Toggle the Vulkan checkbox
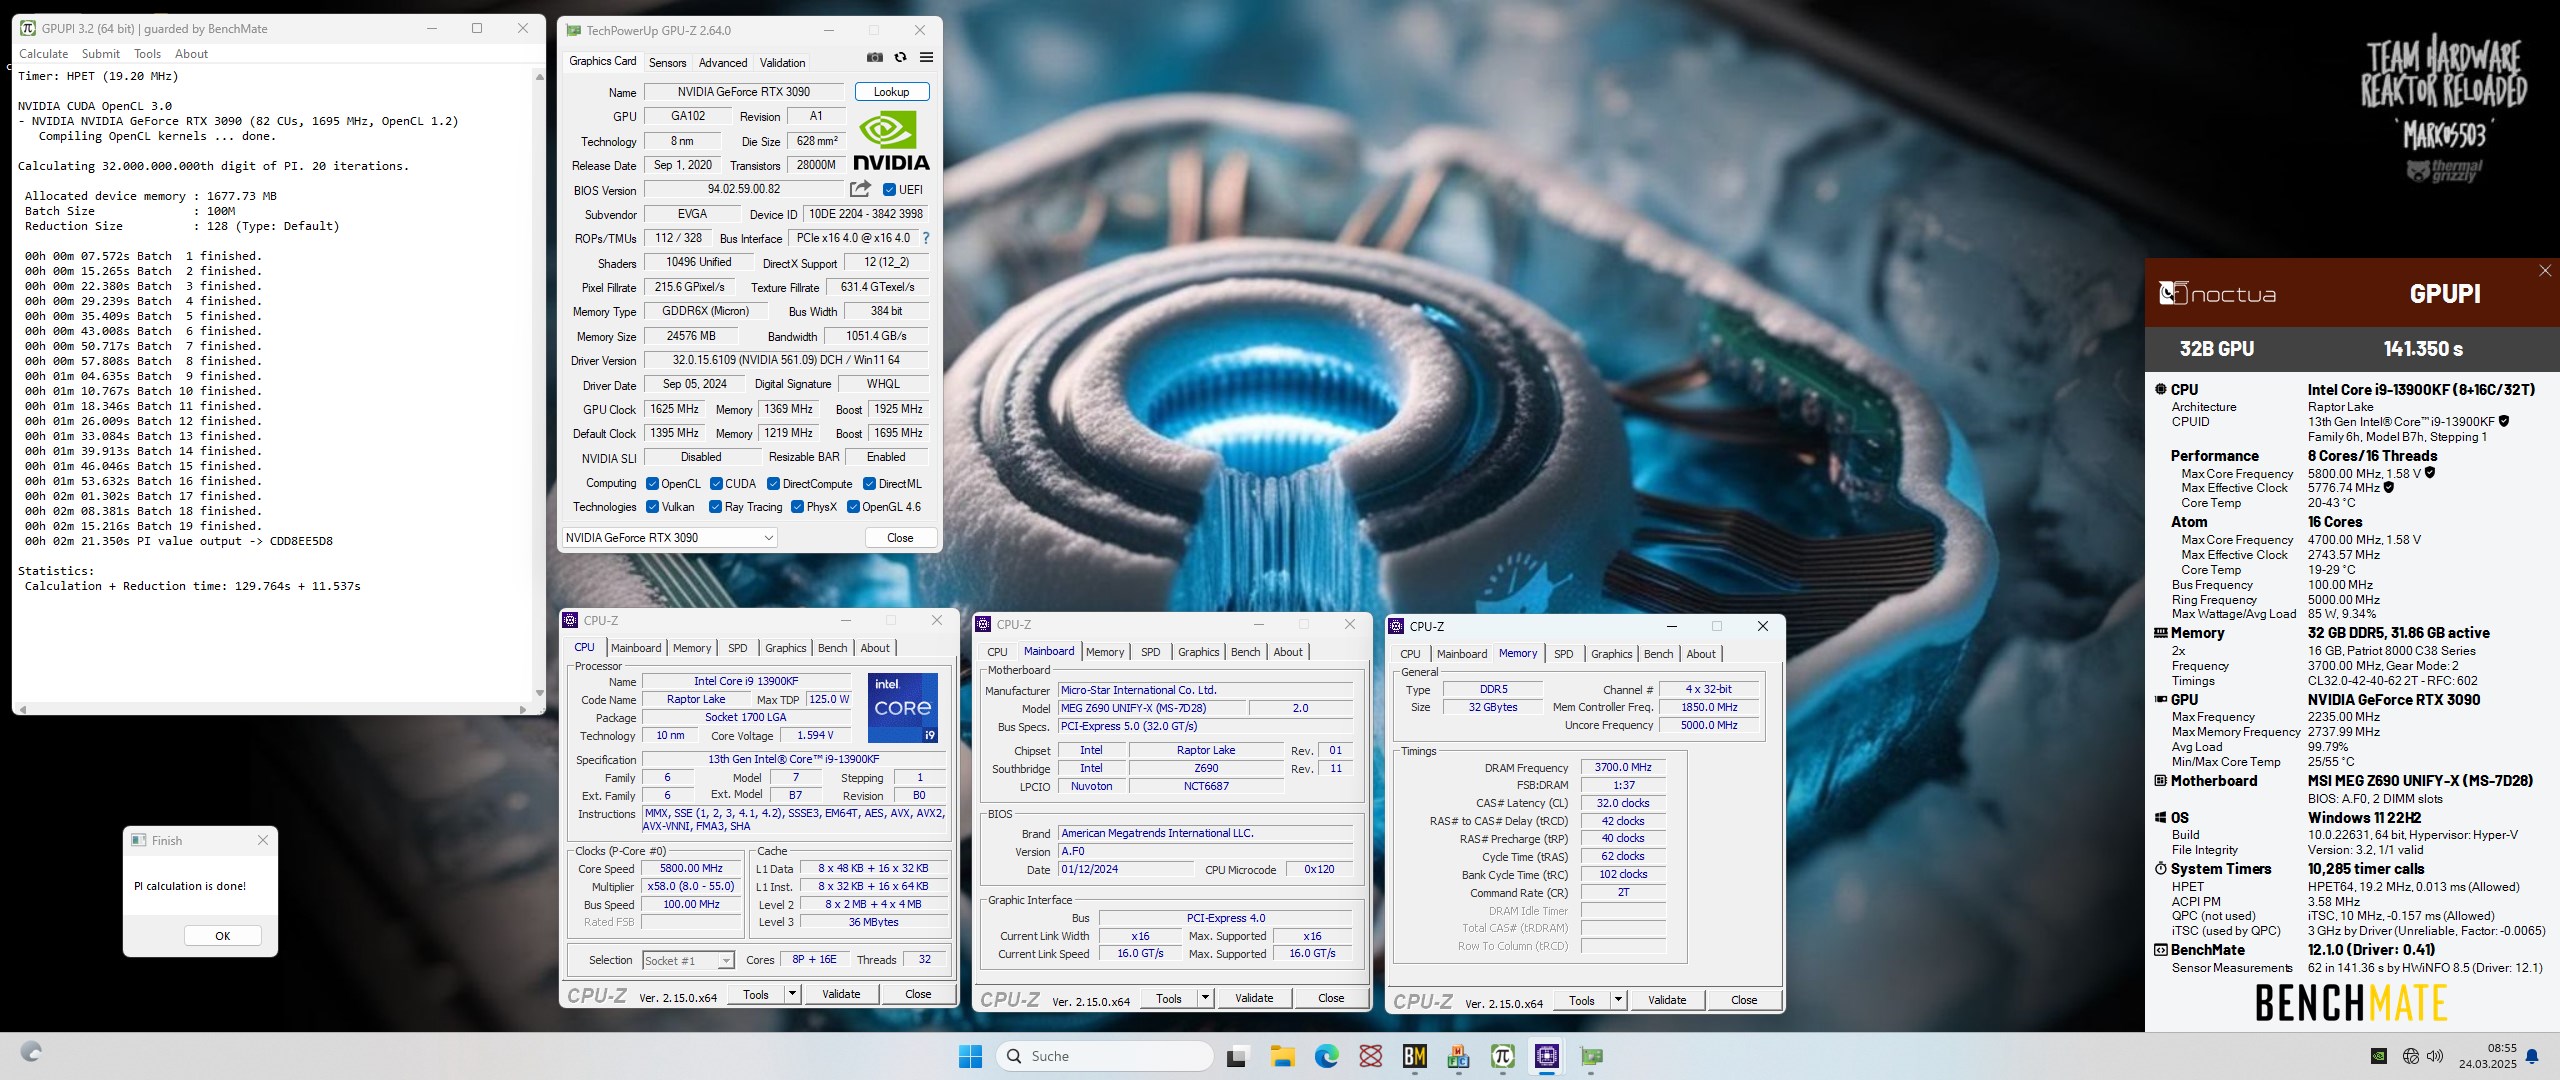 [652, 507]
